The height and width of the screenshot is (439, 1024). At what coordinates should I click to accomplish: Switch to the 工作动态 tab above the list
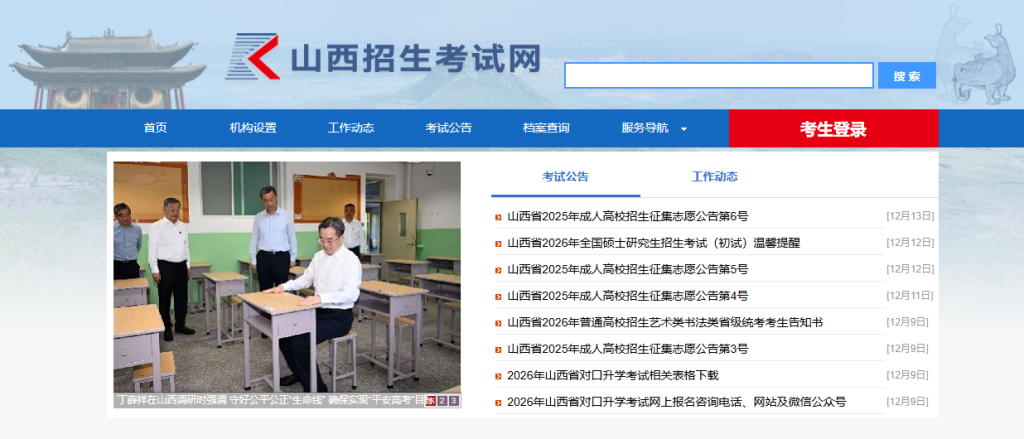pos(714,176)
